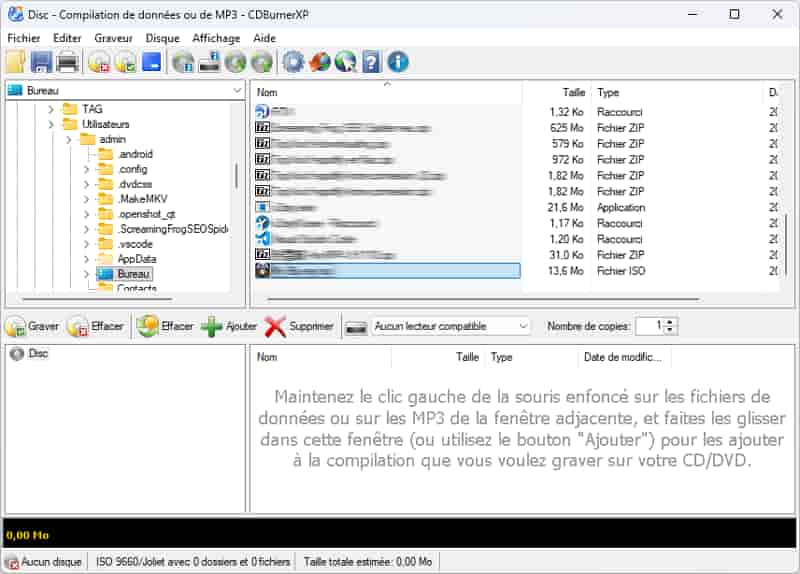Open the Fichier menu

point(23,38)
